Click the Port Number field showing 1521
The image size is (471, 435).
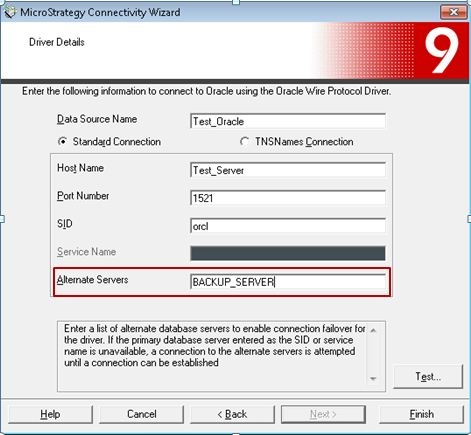288,198
